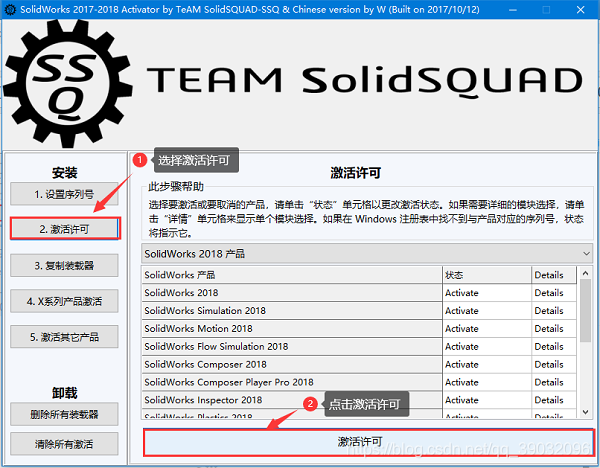This screenshot has width=600, height=468.
Task: Toggle Activate status for Flow Simulation 2018
Action: pos(487,346)
